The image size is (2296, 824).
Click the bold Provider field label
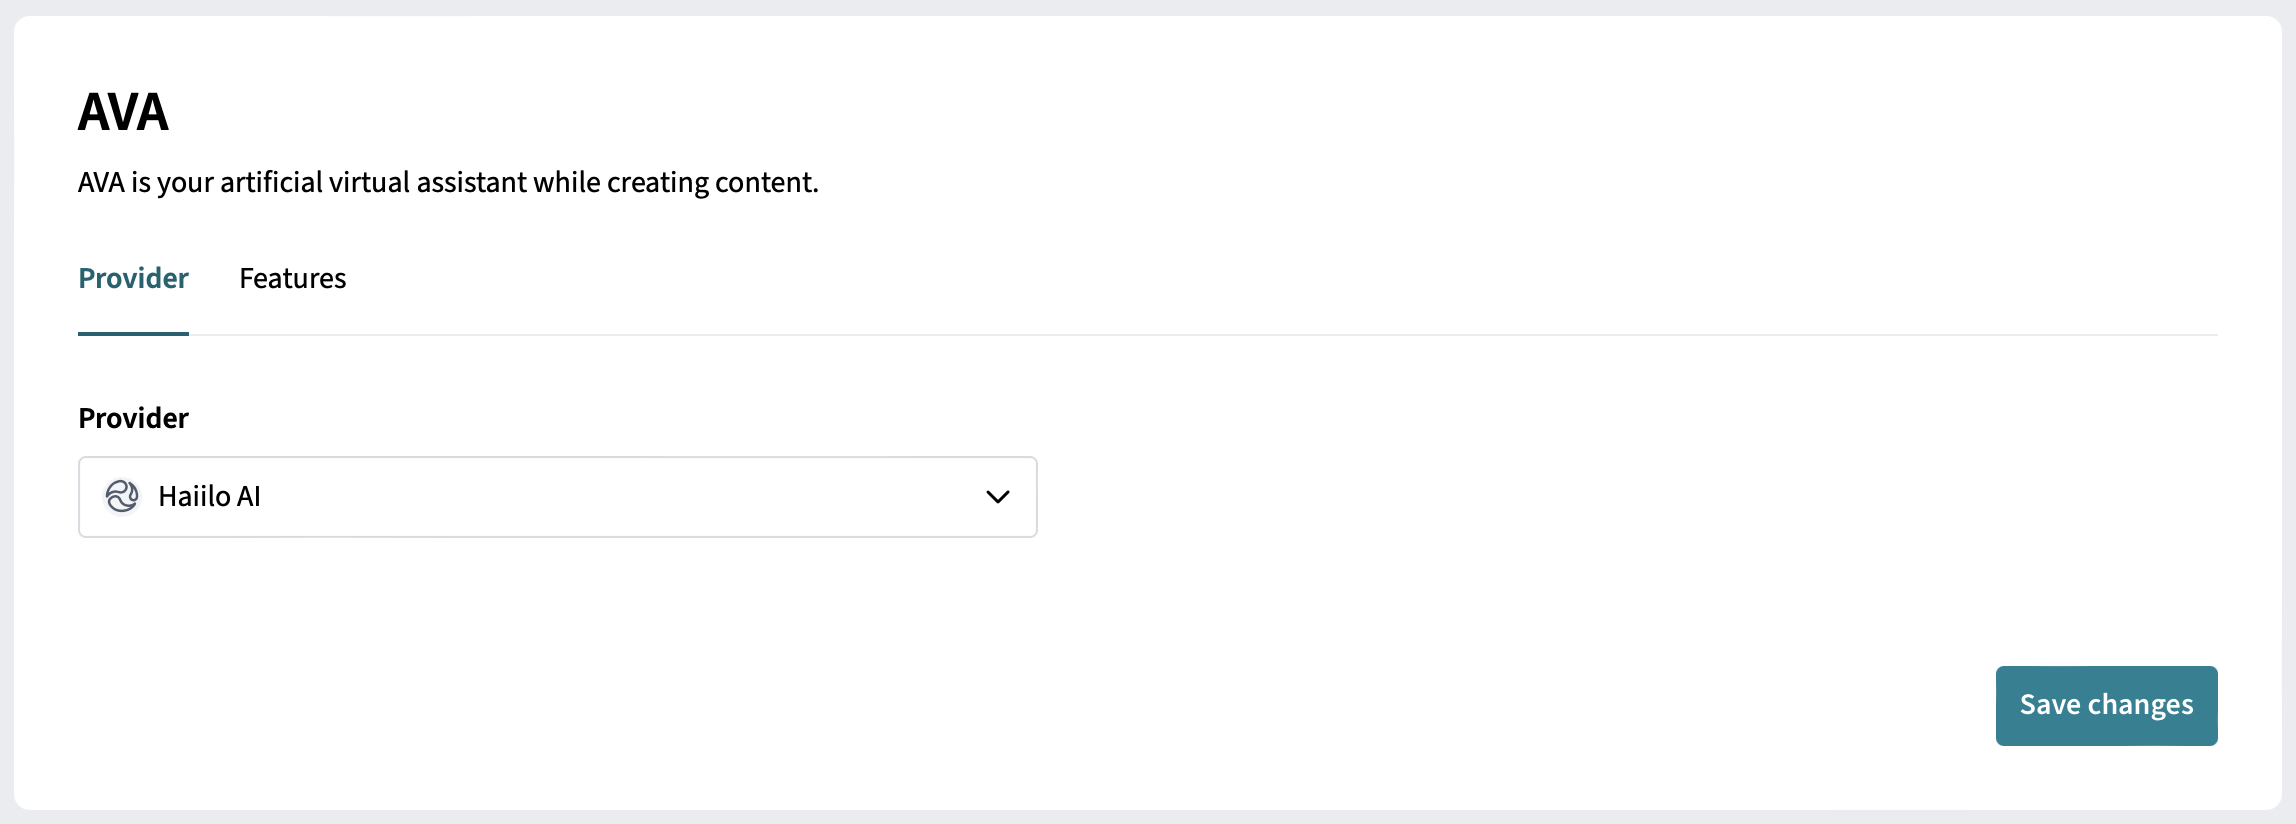pyautogui.click(x=133, y=418)
